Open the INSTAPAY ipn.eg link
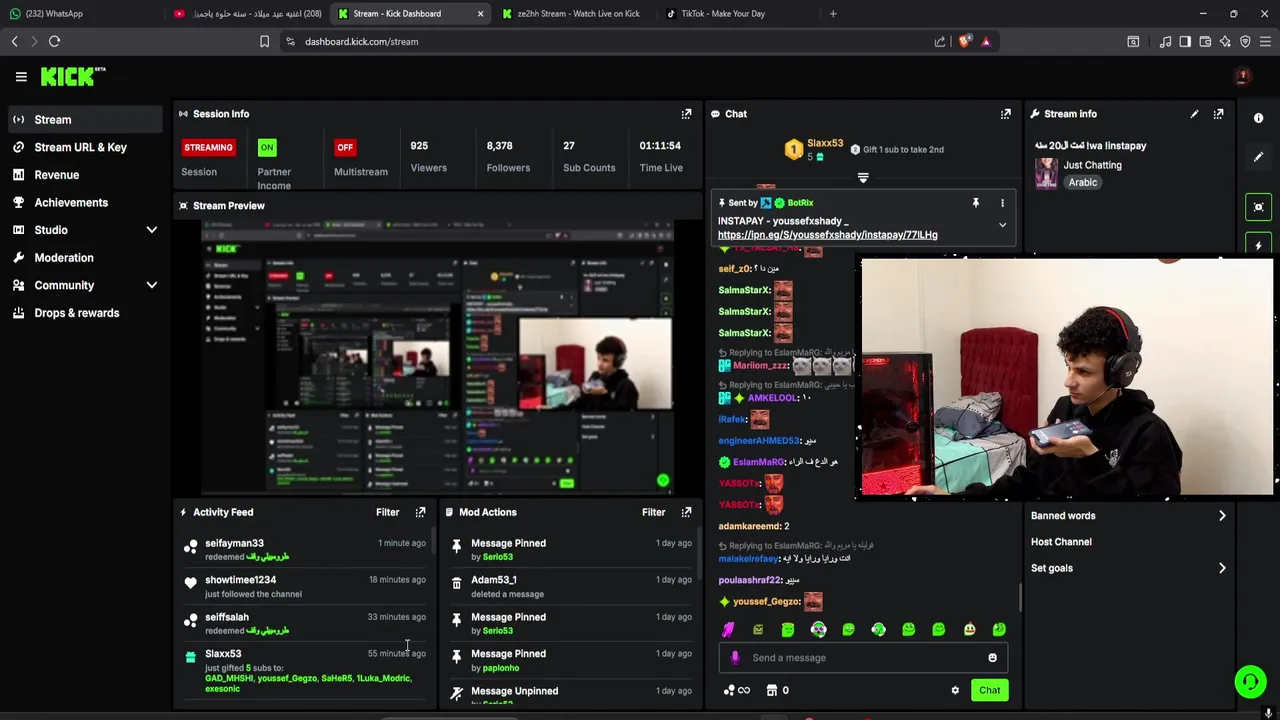 click(x=827, y=235)
